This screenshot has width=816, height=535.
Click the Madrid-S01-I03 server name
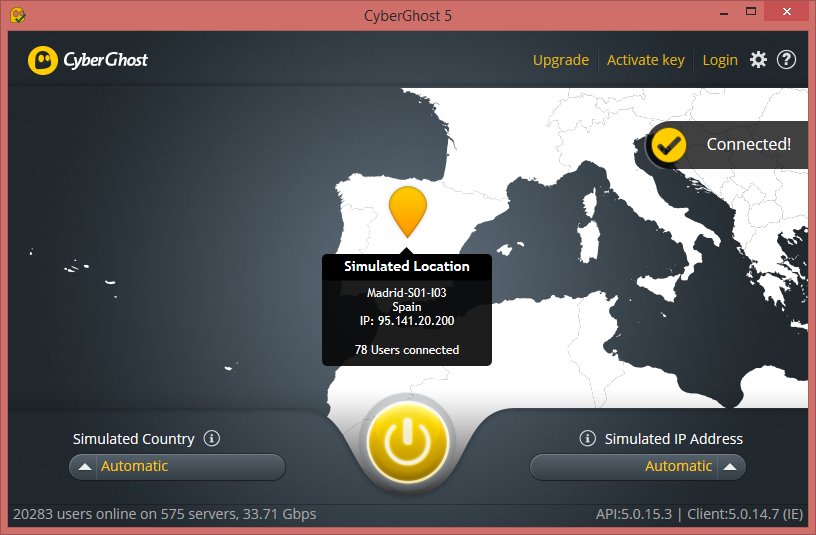click(x=406, y=292)
